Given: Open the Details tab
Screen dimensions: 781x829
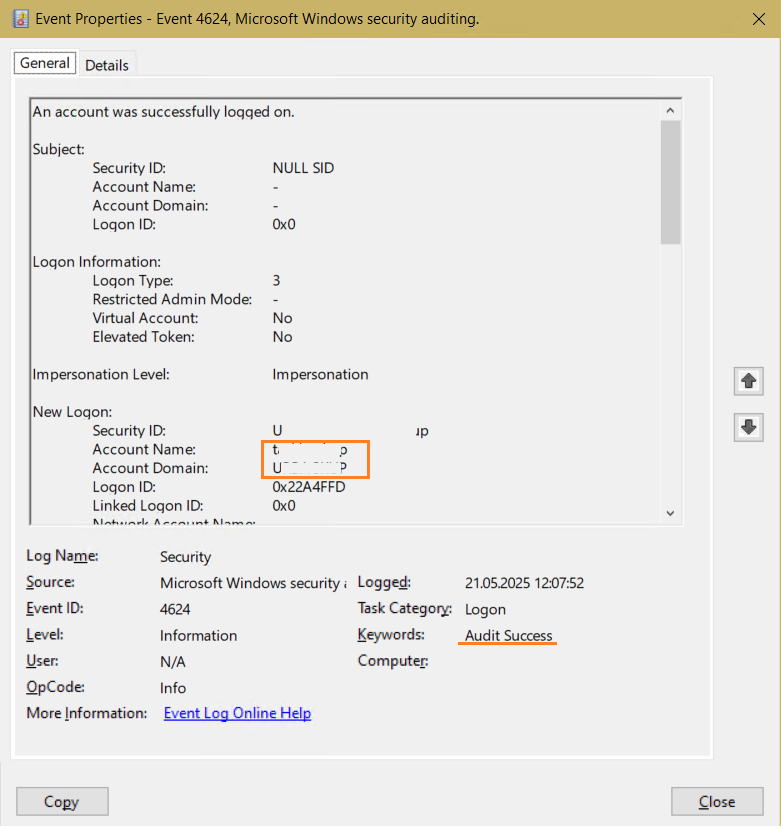Looking at the screenshot, I should [107, 65].
